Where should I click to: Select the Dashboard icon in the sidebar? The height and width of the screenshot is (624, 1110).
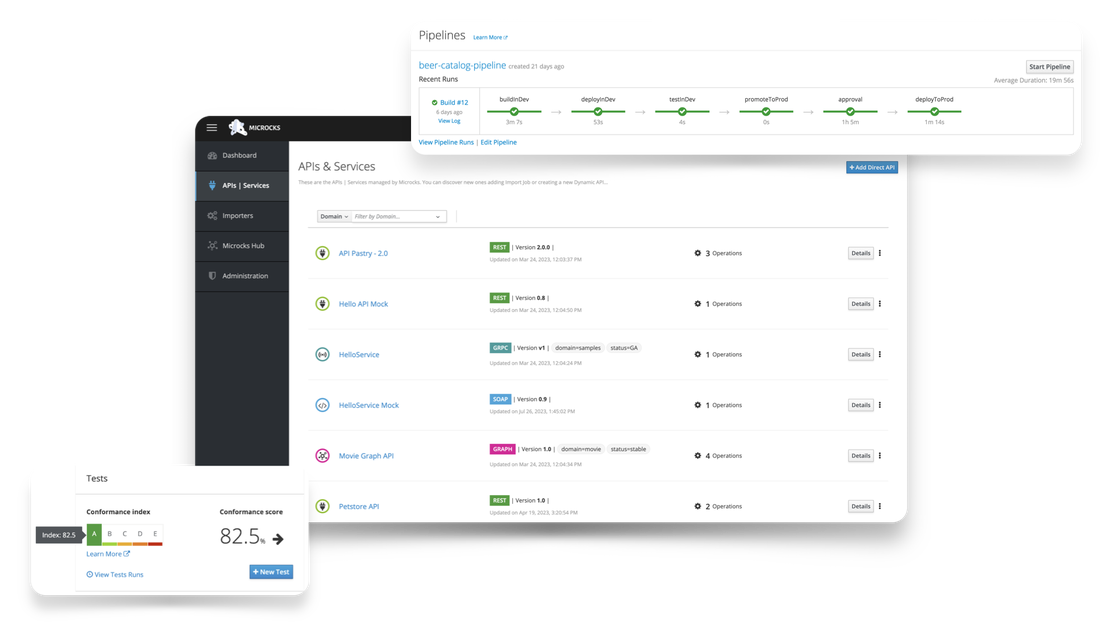(212, 156)
